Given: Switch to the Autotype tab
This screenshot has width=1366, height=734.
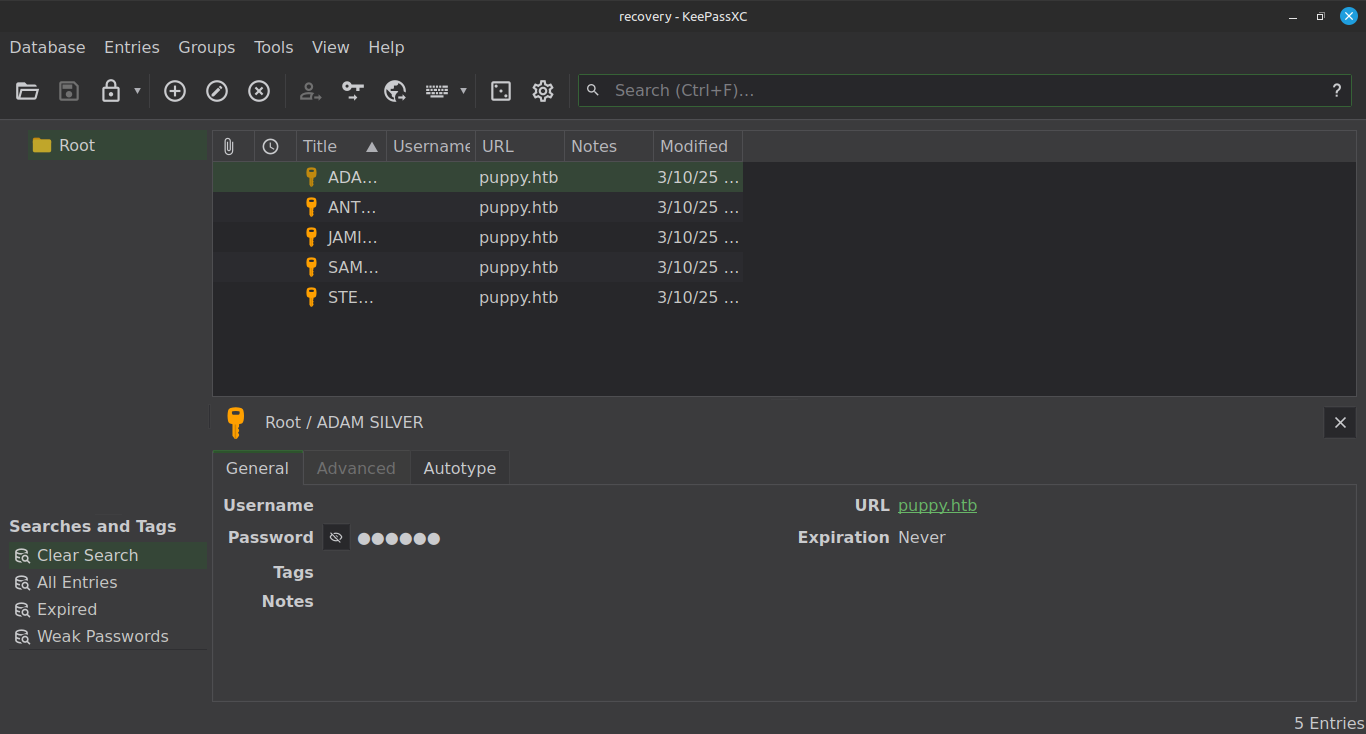Looking at the screenshot, I should click(x=459, y=468).
